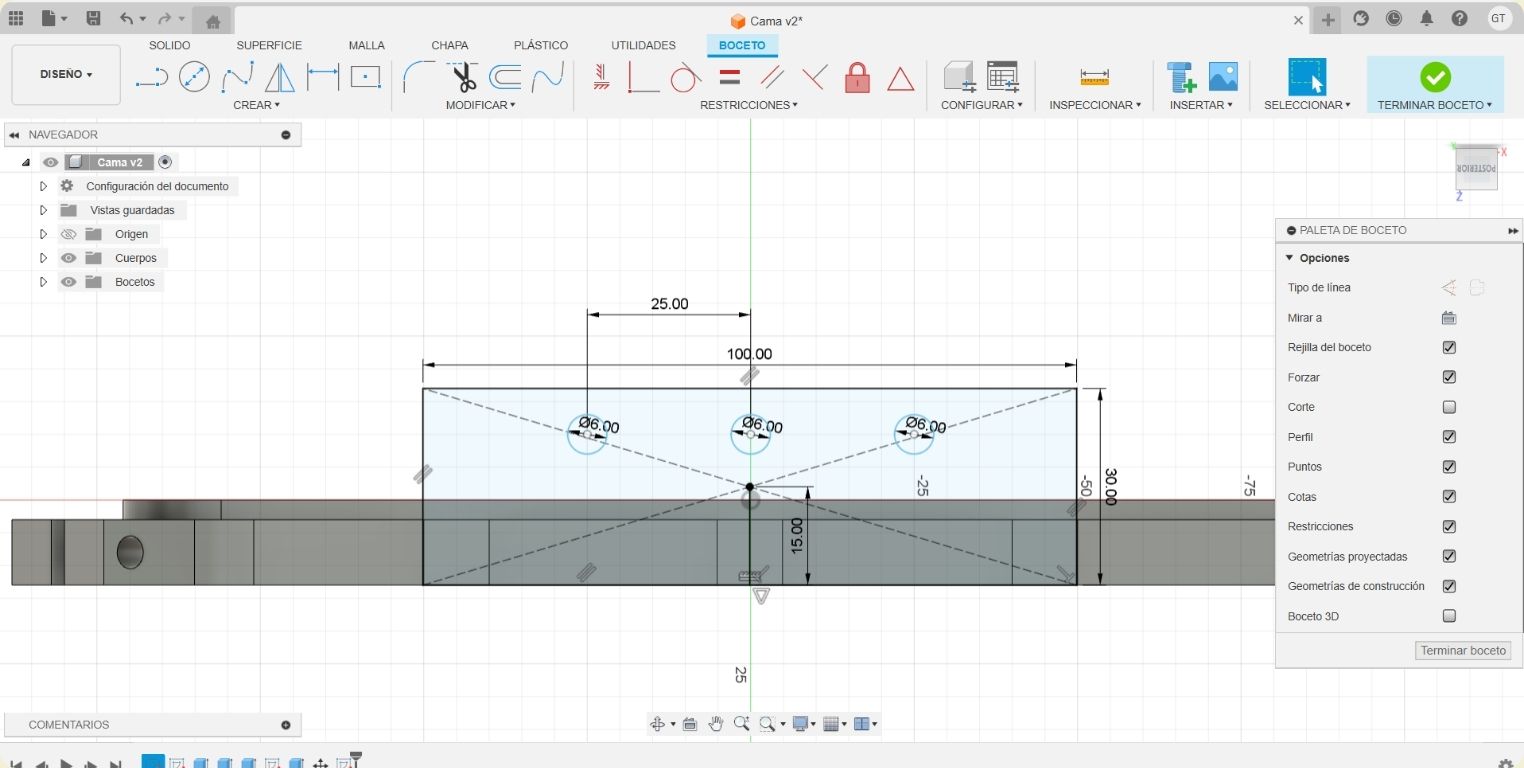This screenshot has height=768, width=1524.
Task: Enable the Boceto 3D checkbox
Action: pyautogui.click(x=1449, y=616)
